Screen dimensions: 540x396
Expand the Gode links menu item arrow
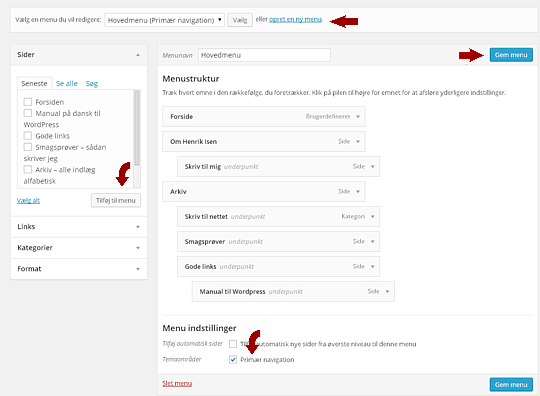(372, 267)
